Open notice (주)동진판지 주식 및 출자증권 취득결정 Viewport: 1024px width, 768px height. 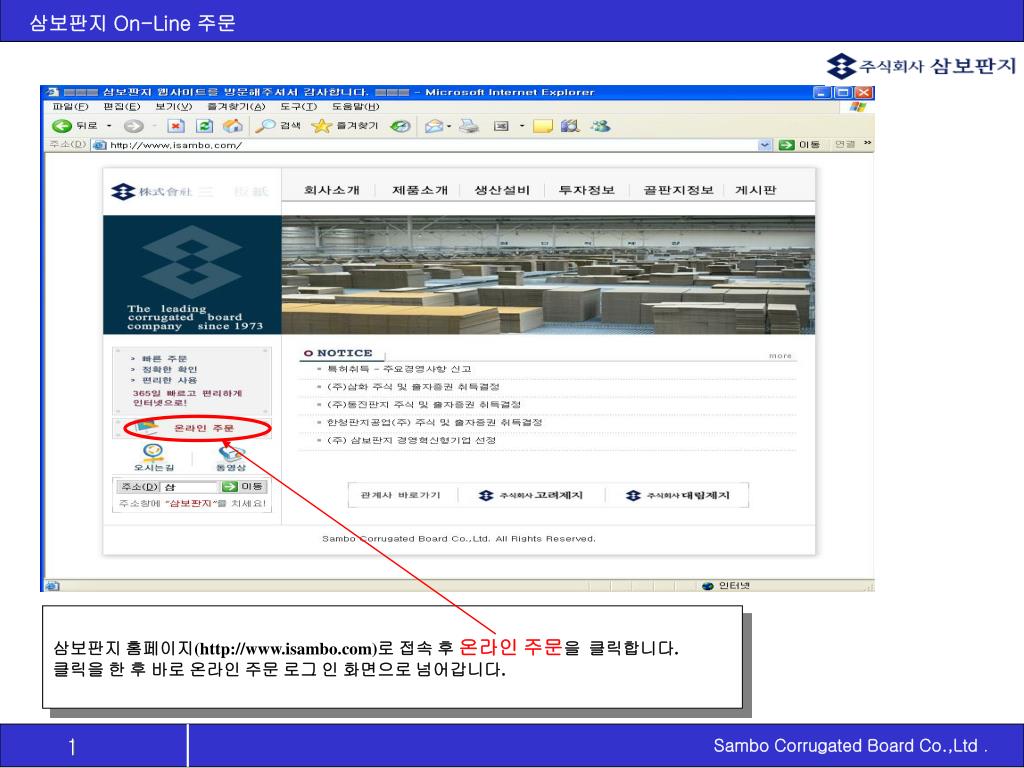pos(424,404)
